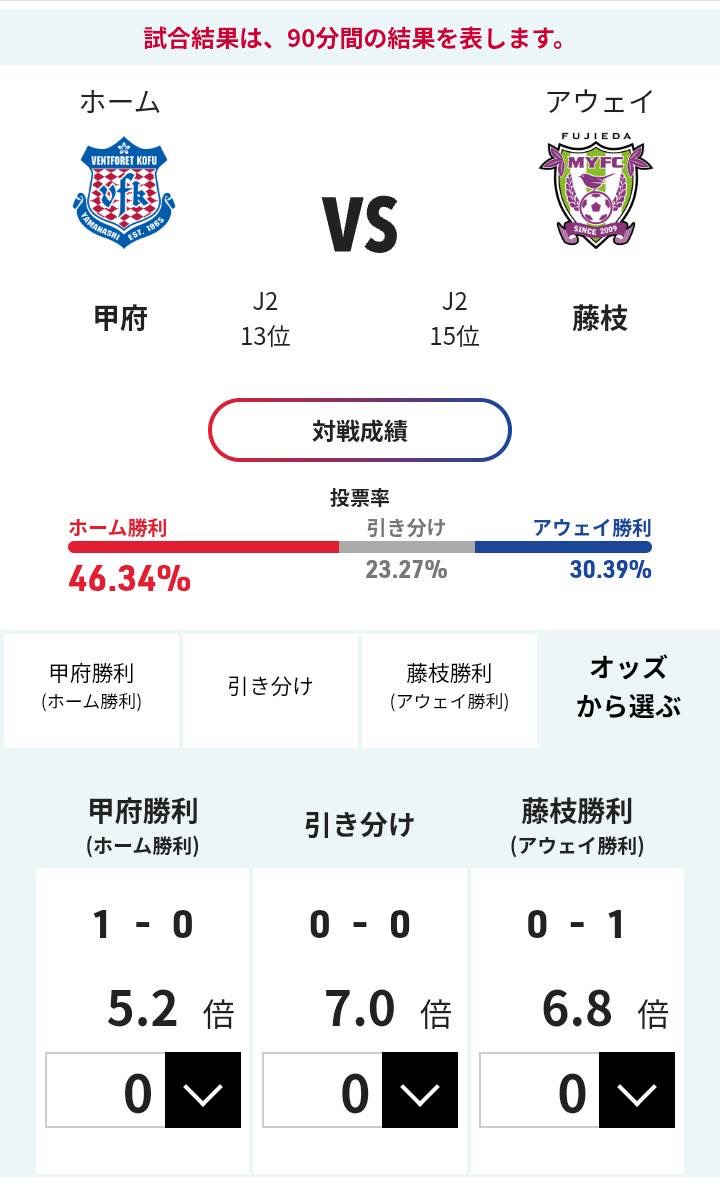Click the 藤枝 team name
The image size is (720, 1180).
pos(600,319)
